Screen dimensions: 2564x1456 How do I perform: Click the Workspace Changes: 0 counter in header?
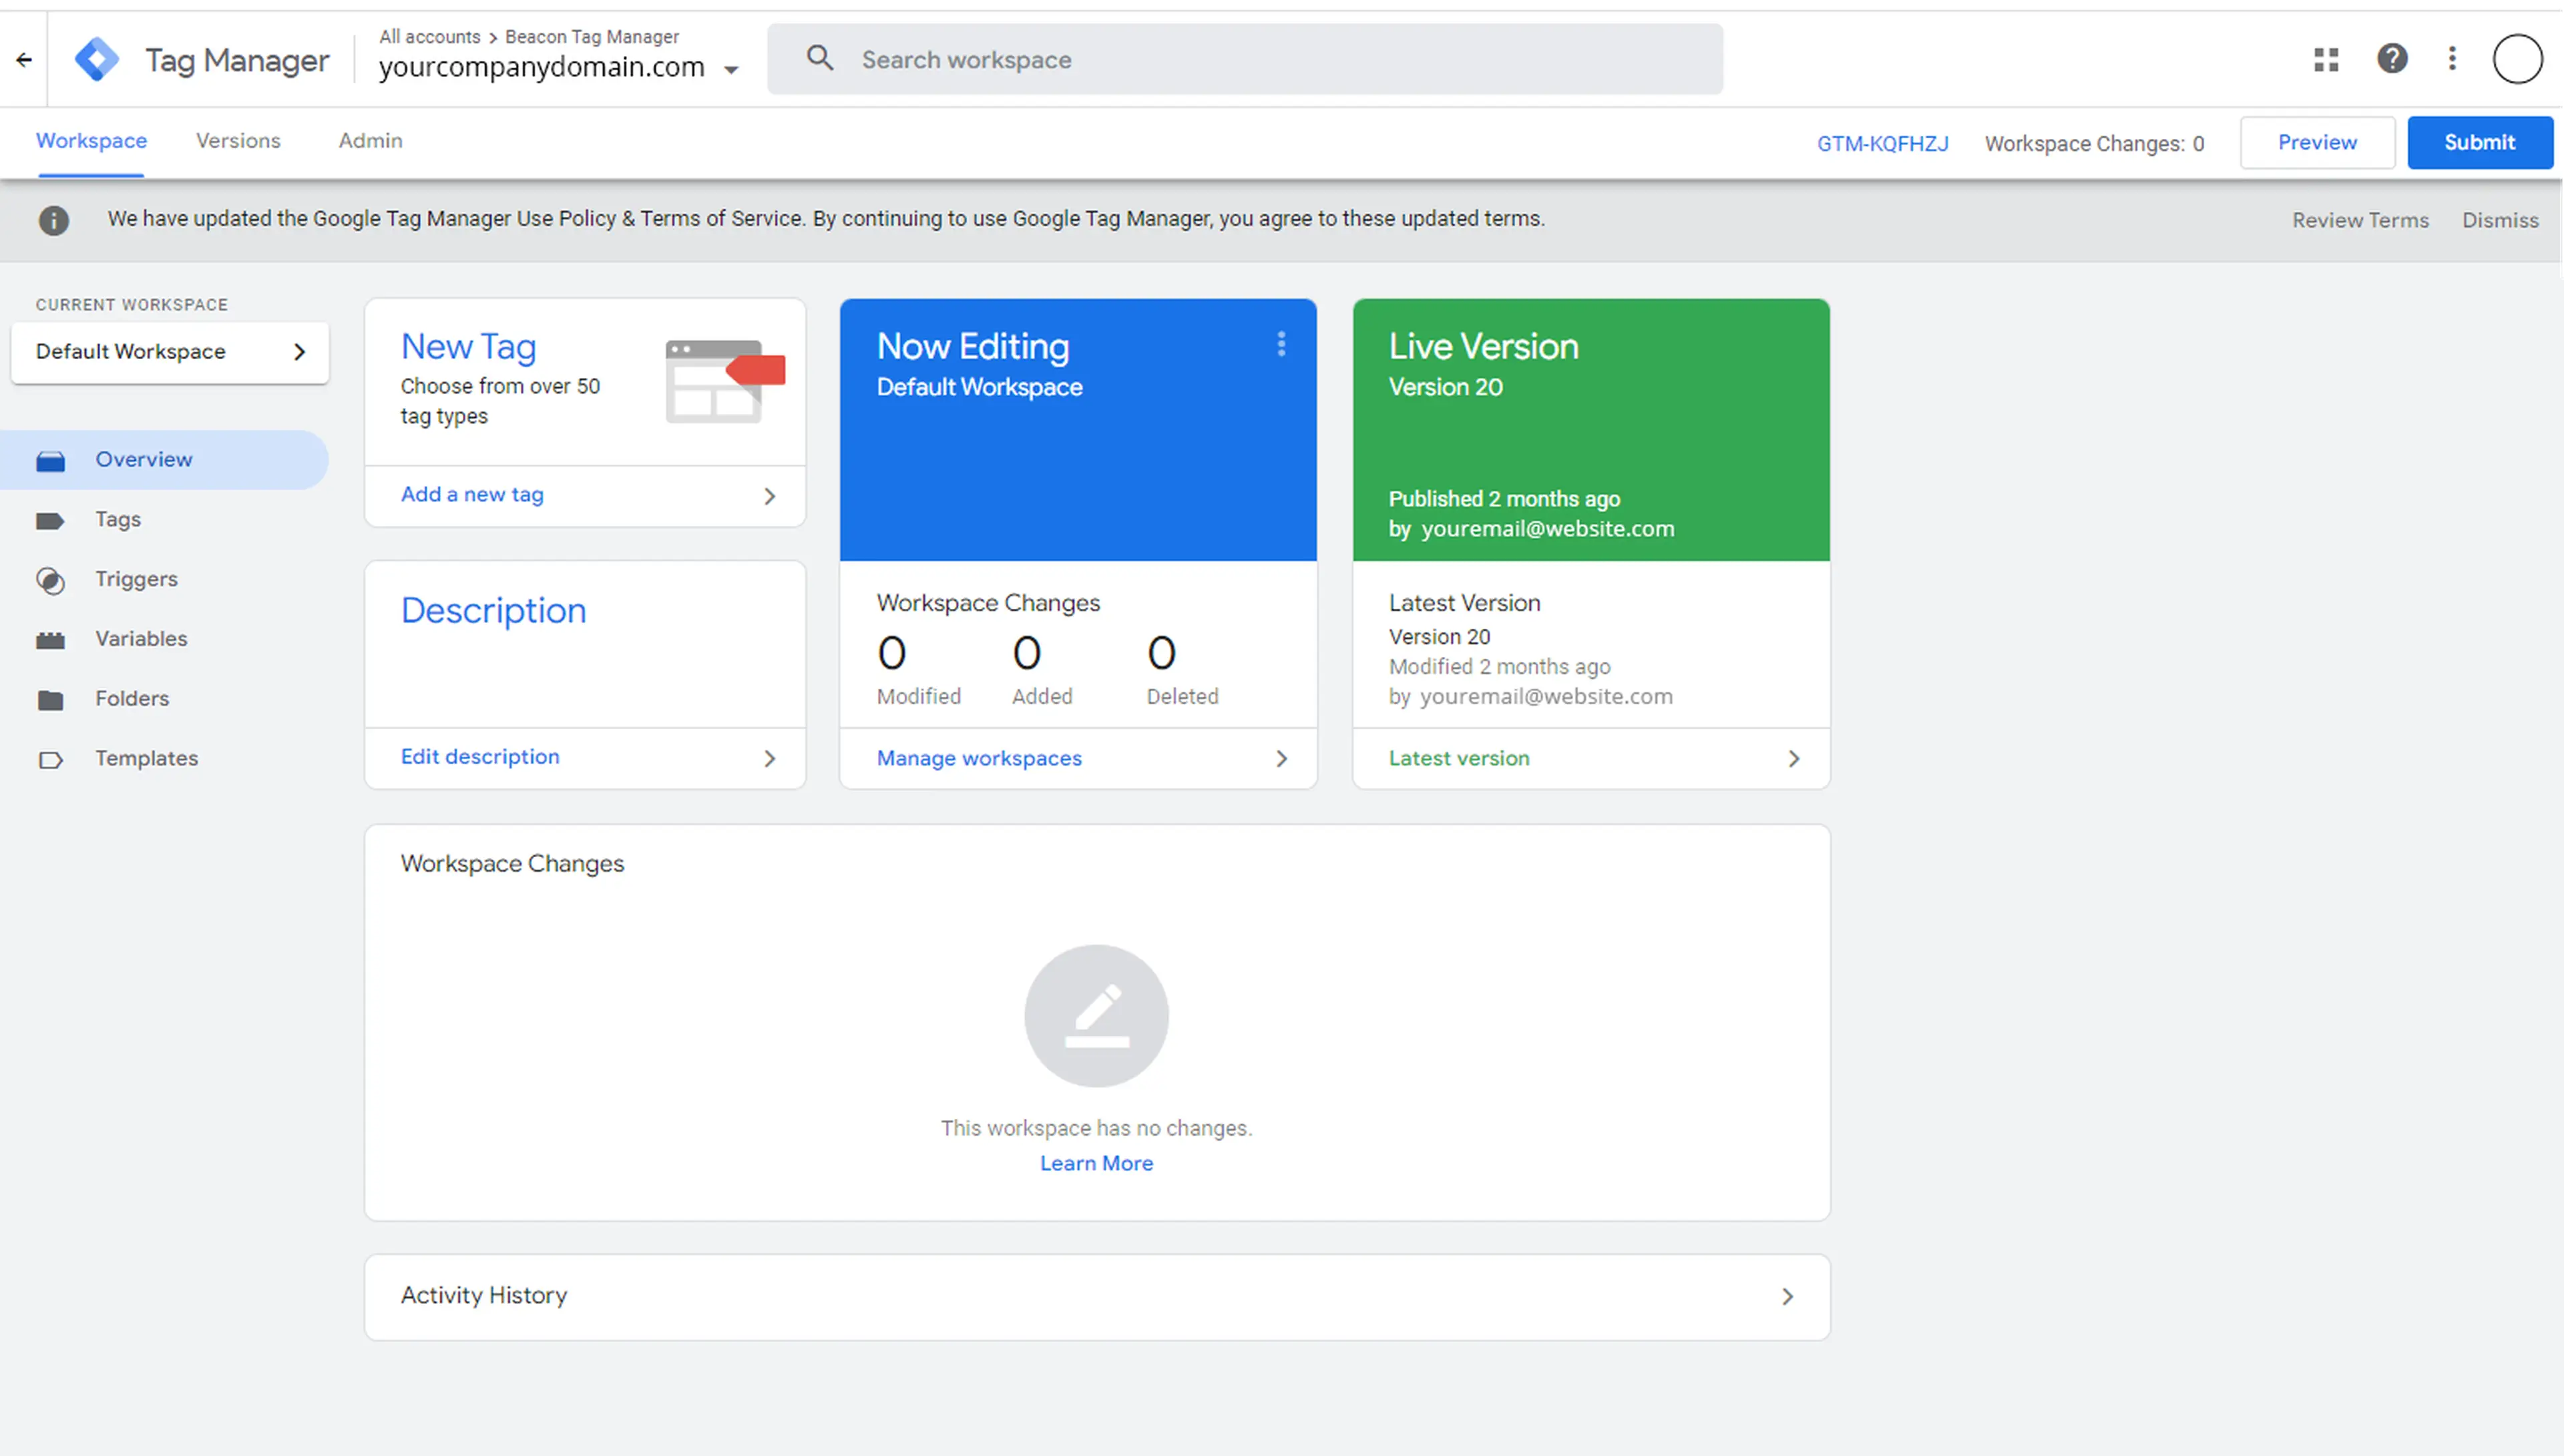pyautogui.click(x=2094, y=144)
